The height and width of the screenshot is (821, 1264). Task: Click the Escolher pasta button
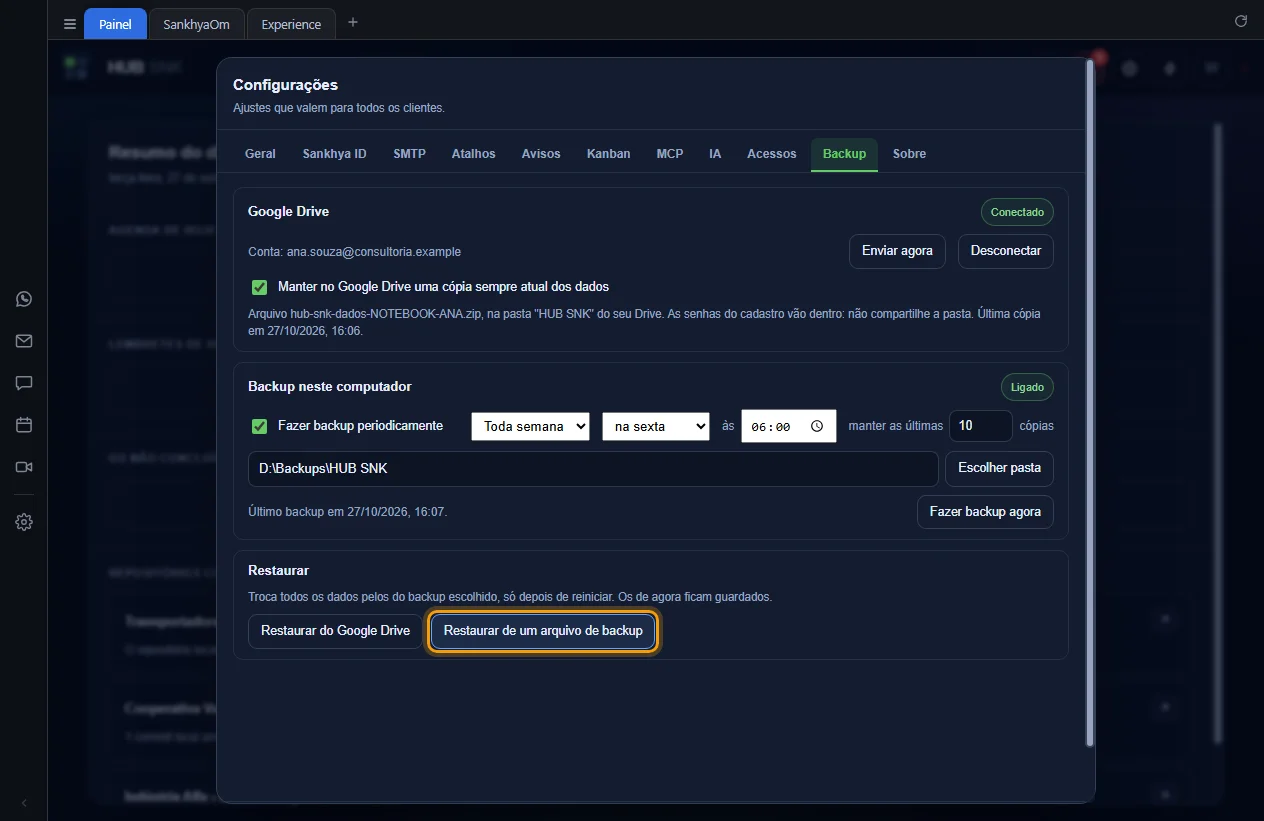999,468
